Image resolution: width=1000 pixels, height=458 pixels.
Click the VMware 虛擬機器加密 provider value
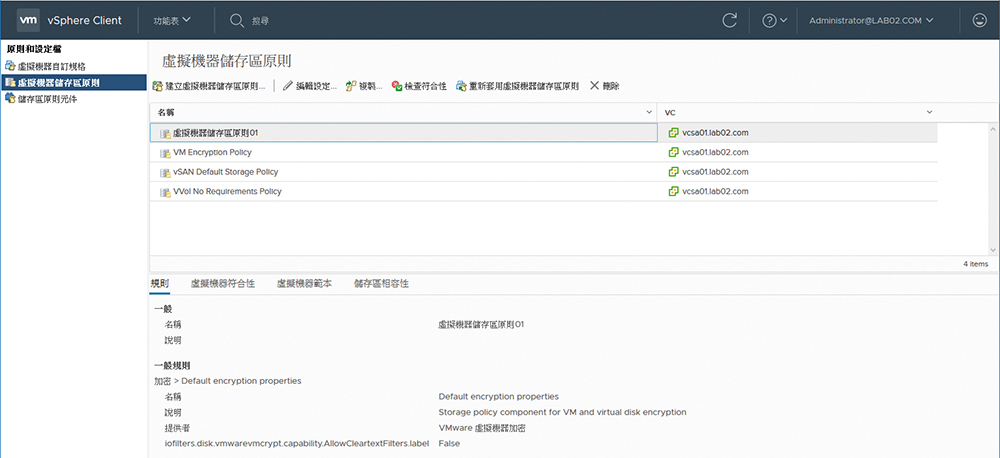pos(482,428)
